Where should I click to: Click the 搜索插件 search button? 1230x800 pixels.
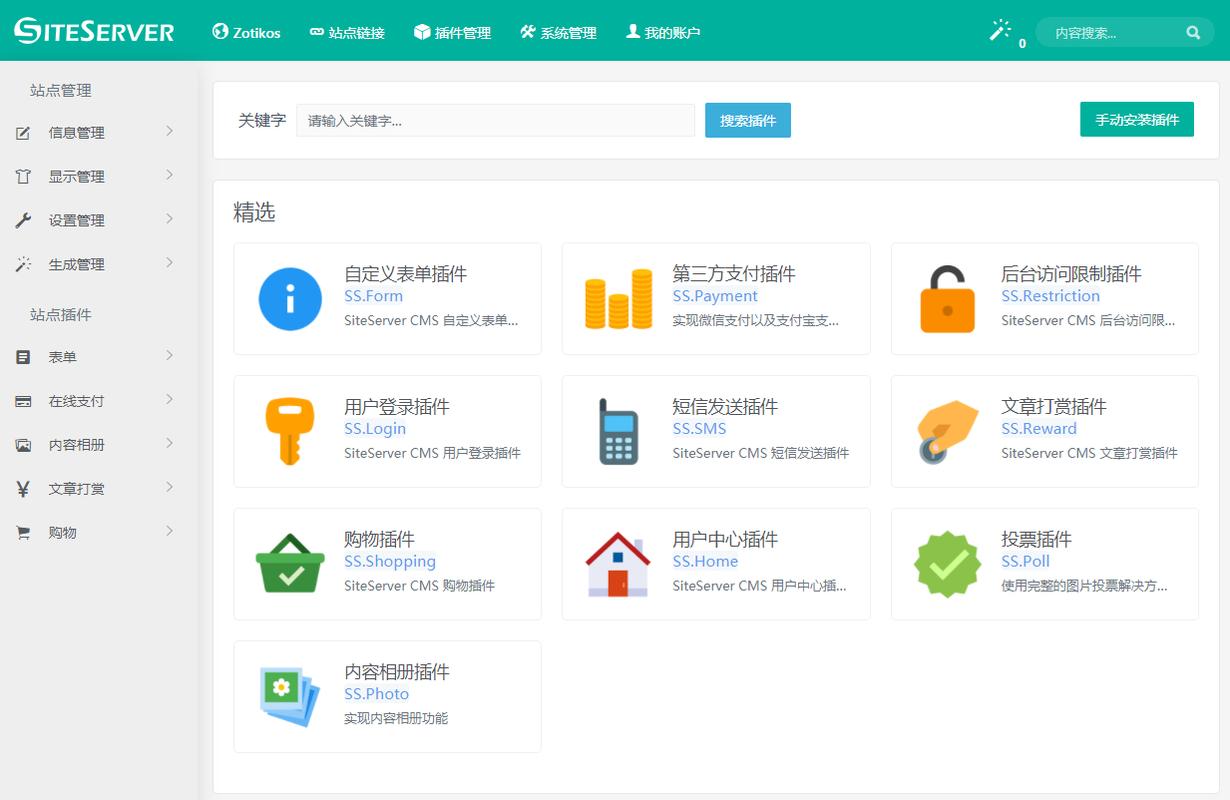pos(747,119)
